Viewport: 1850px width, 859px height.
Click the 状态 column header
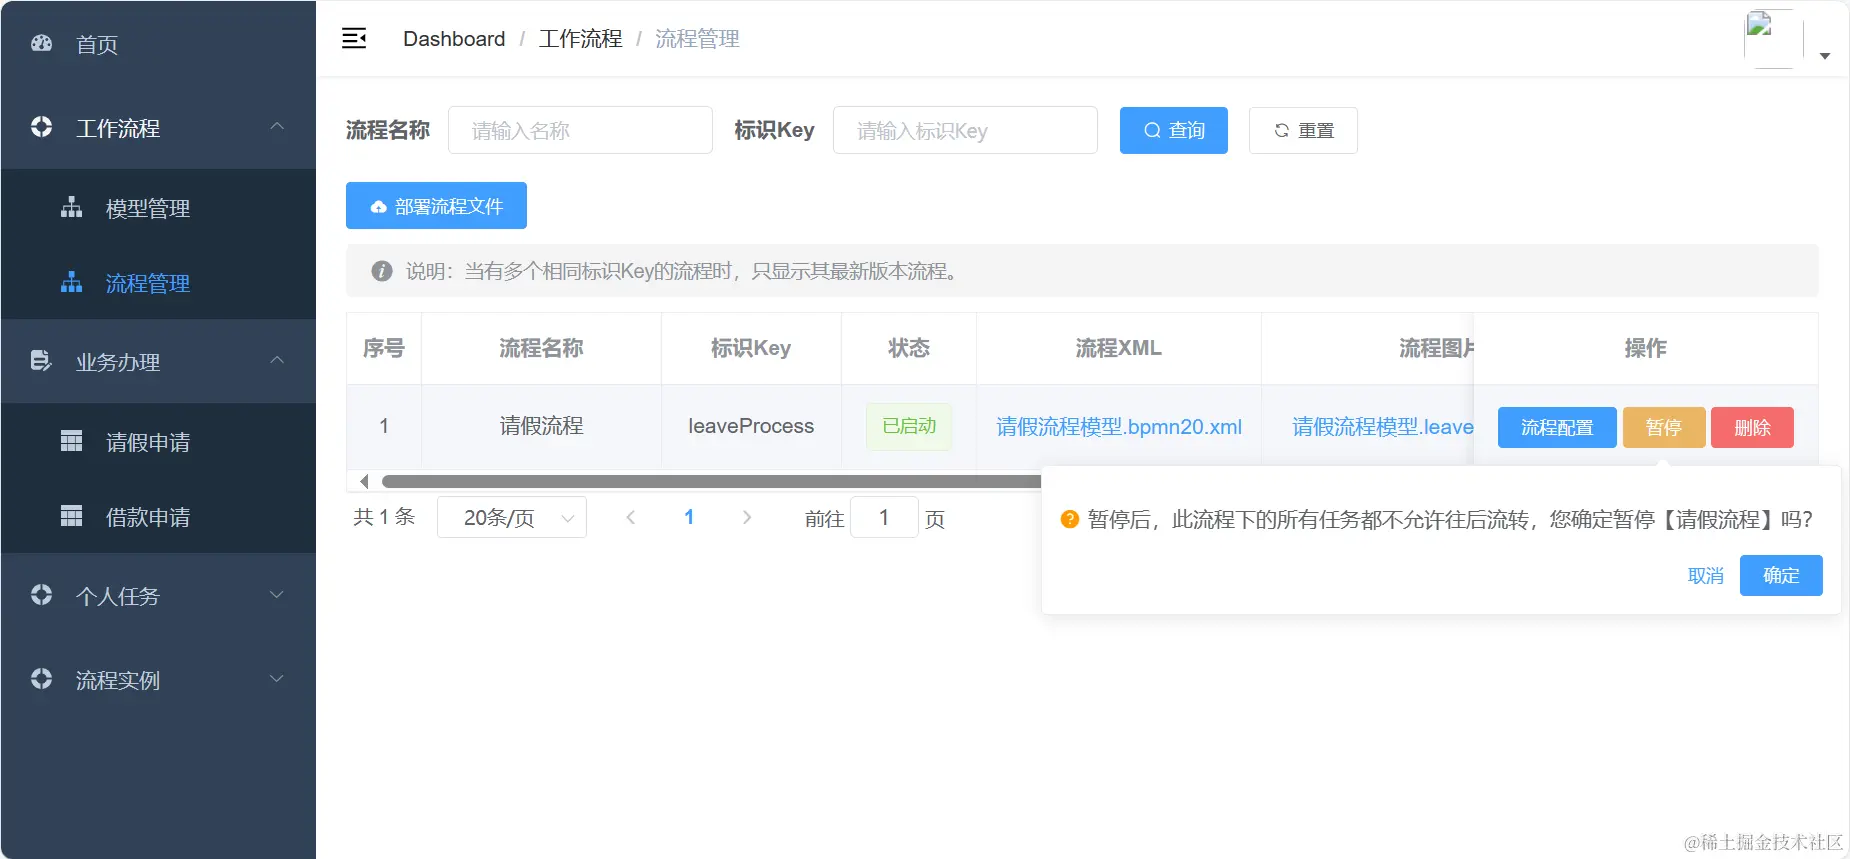(x=909, y=348)
